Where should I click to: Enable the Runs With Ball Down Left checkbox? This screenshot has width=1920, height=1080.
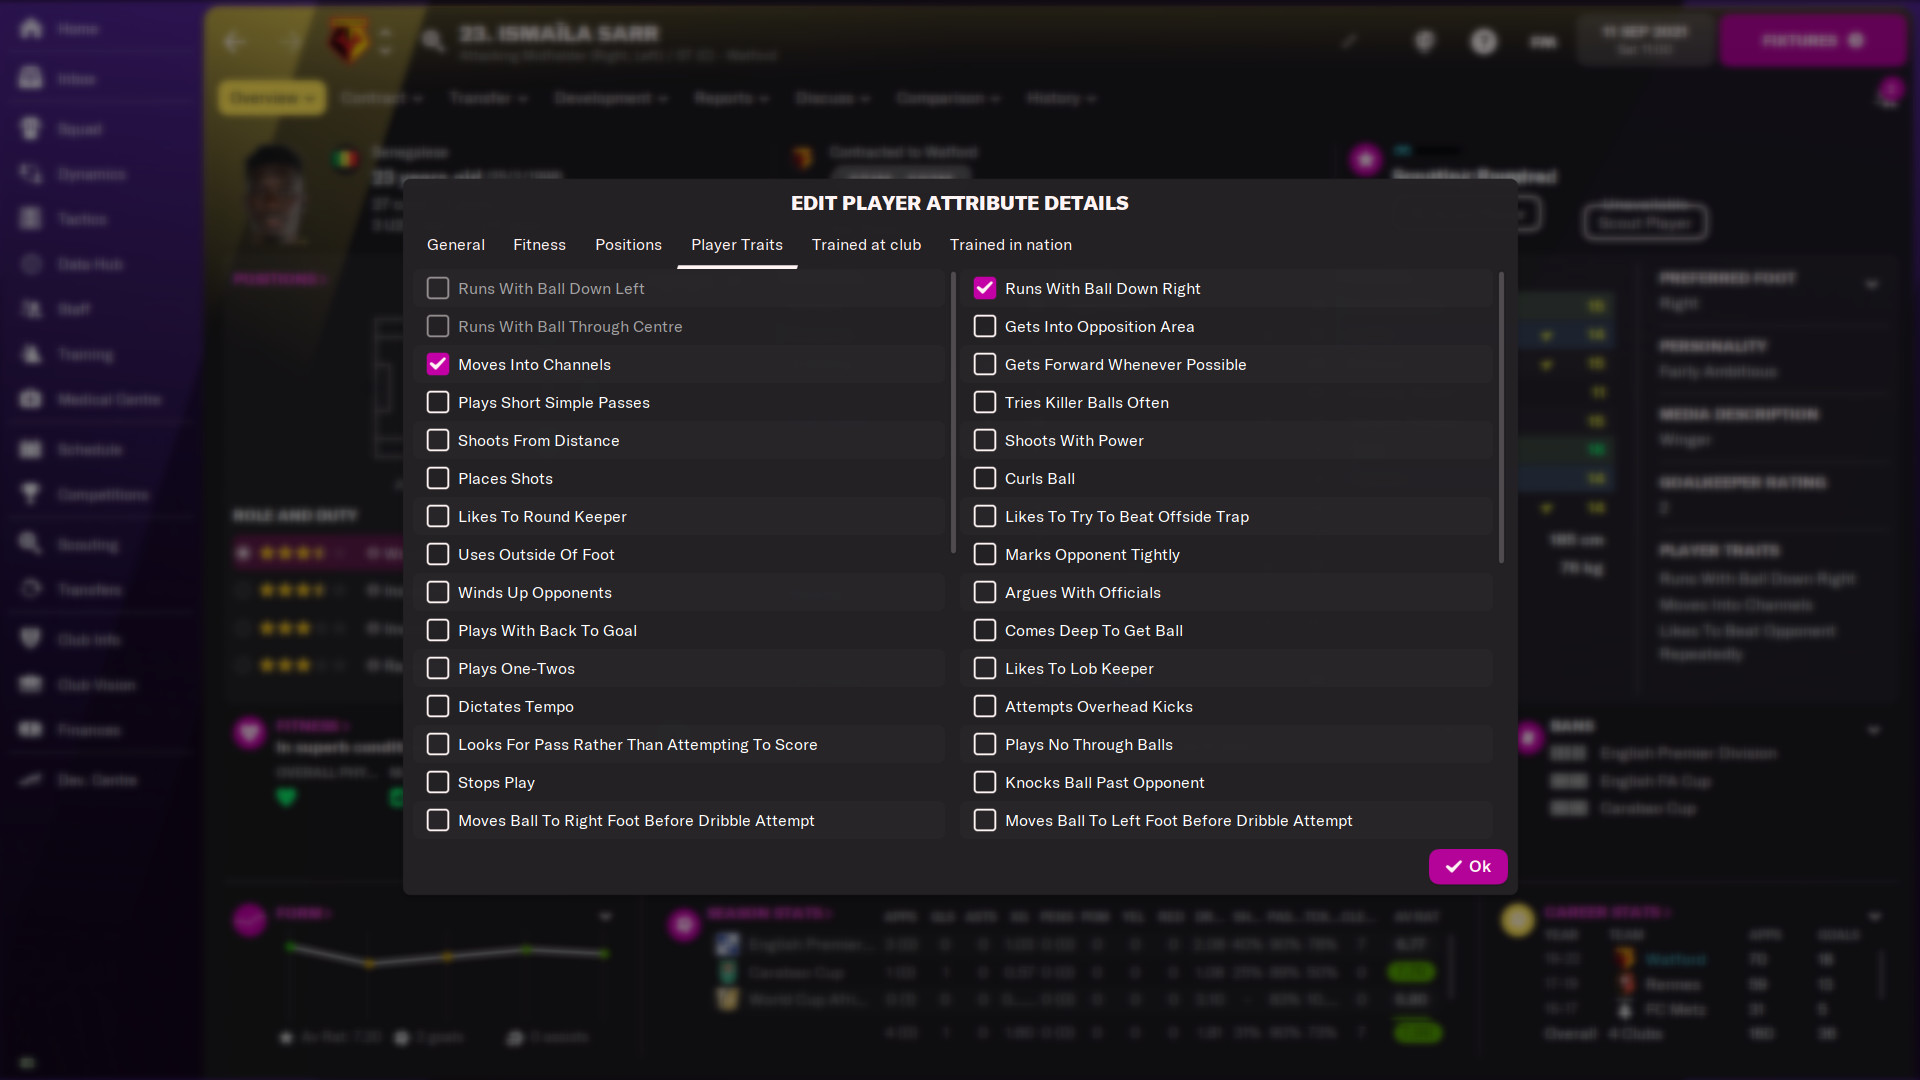[x=439, y=287]
